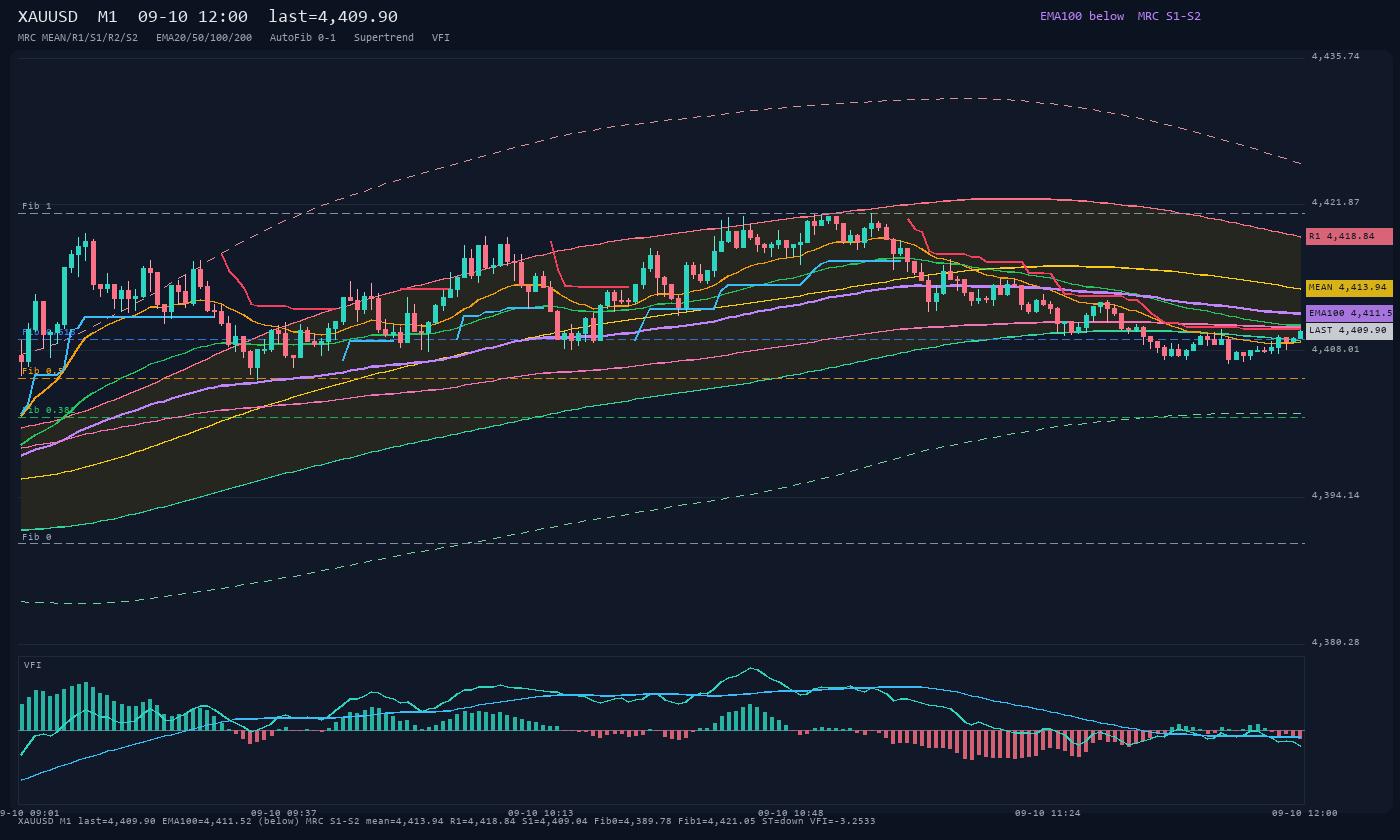The height and width of the screenshot is (840, 1400).
Task: Select the 'Fib 0' level label
Action: coord(37,537)
